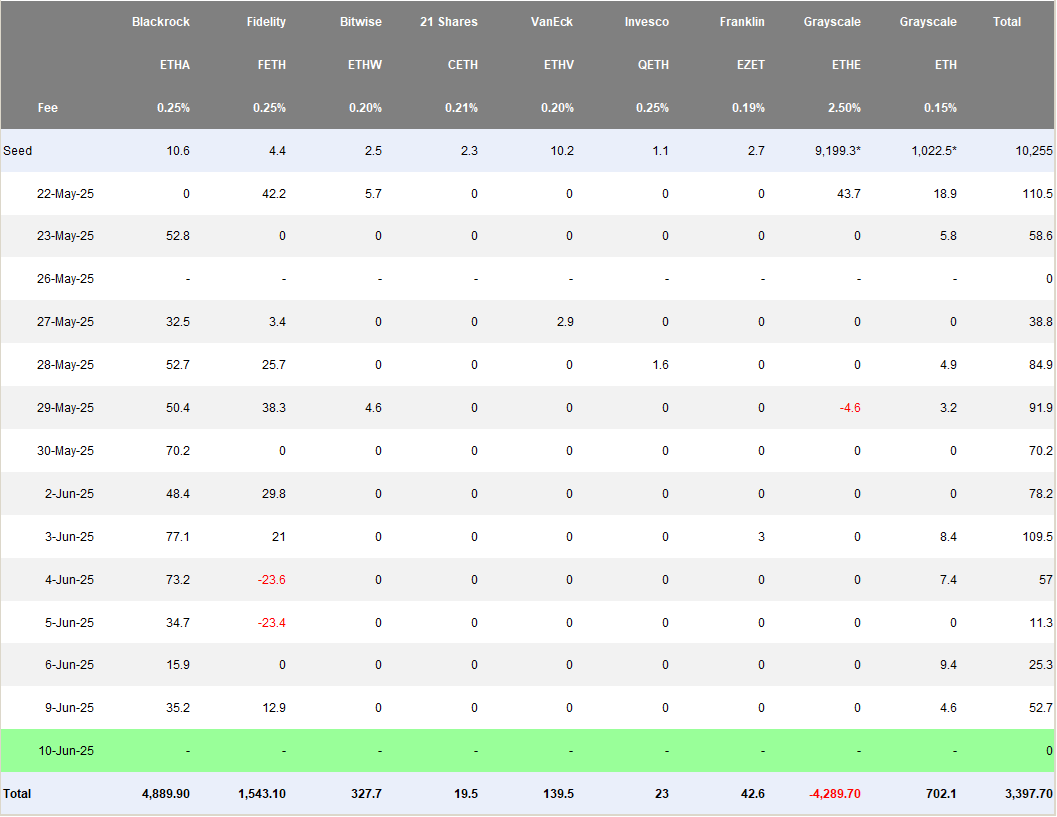Image resolution: width=1057 pixels, height=817 pixels.
Task: Click the VanEck column header
Action: coord(551,22)
